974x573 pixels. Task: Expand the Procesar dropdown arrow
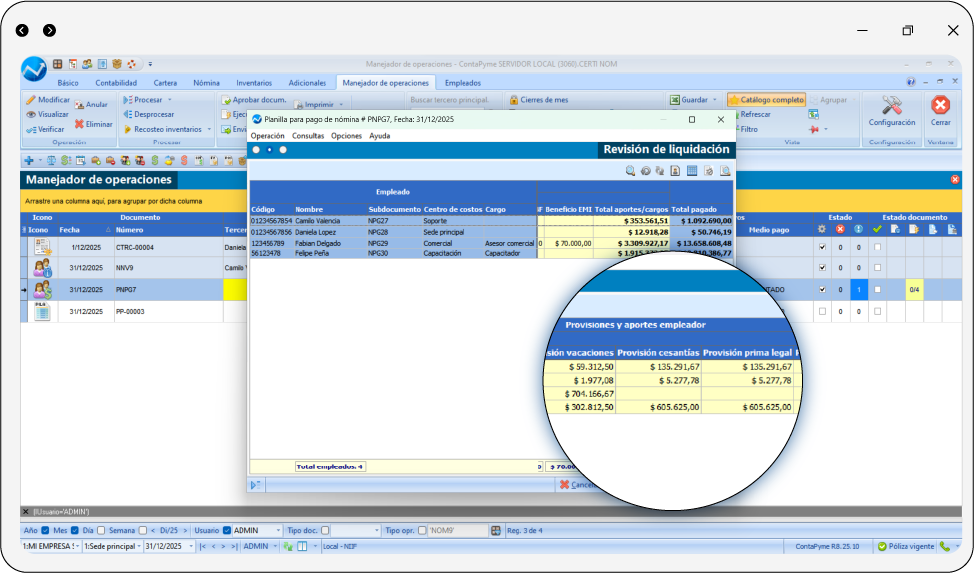coord(170,100)
